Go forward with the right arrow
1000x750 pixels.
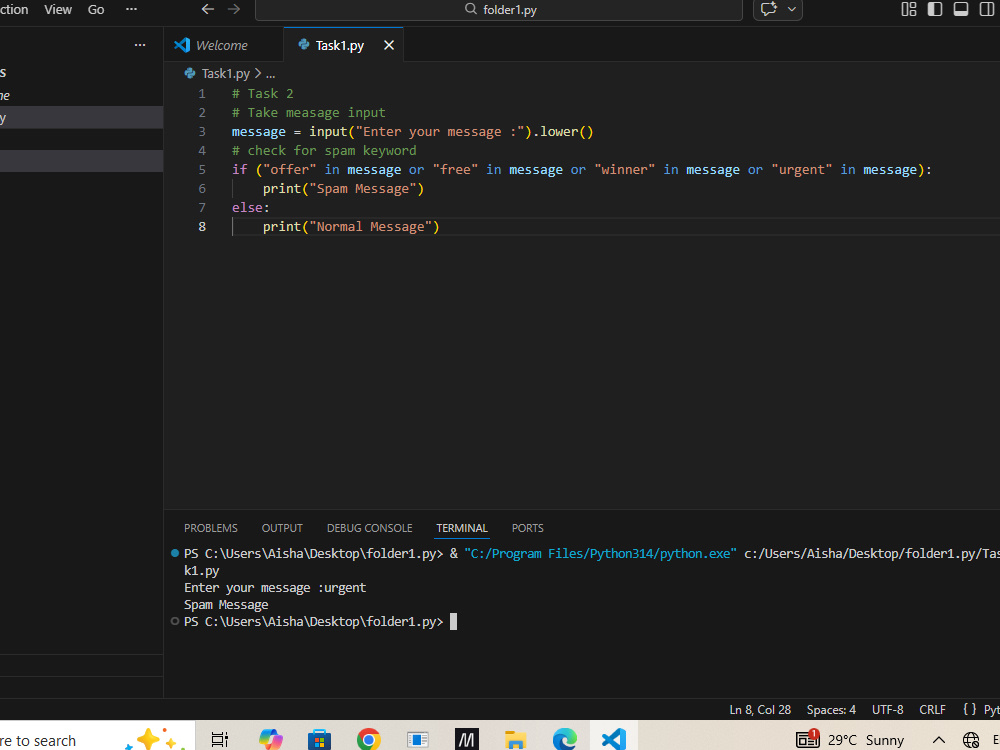(x=233, y=9)
